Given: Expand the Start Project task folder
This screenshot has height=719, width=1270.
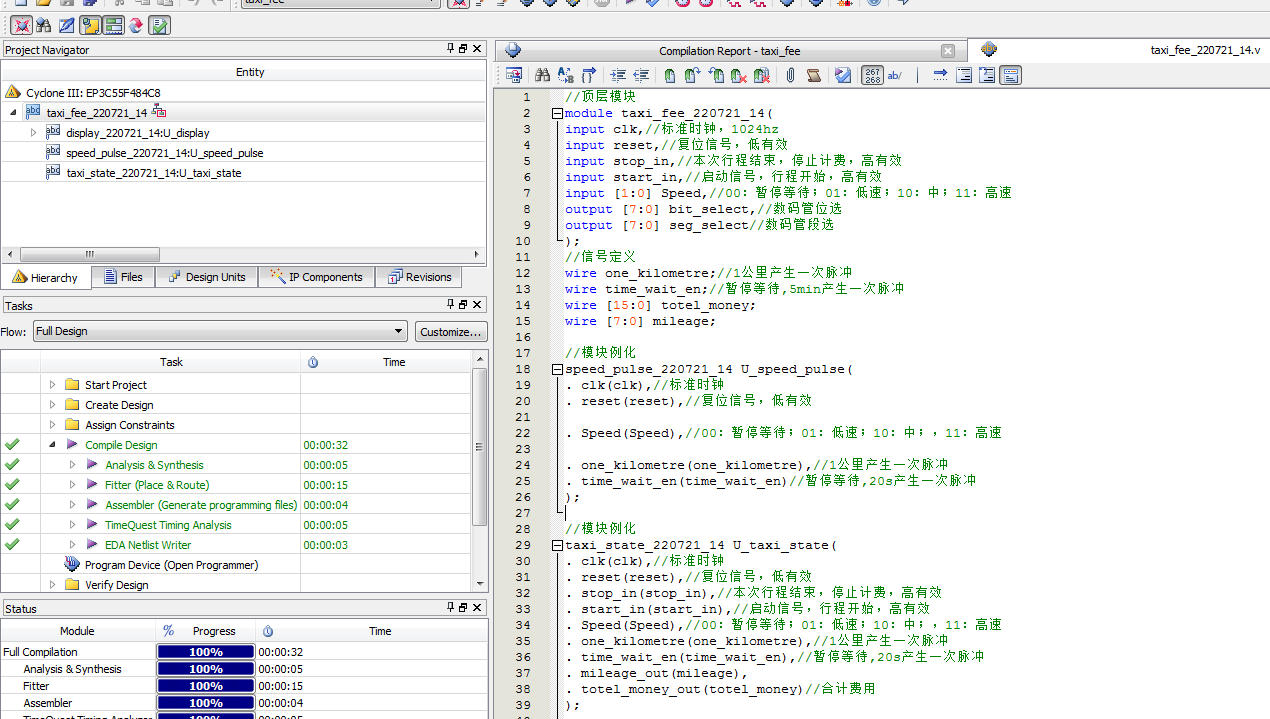Looking at the screenshot, I should (x=52, y=385).
